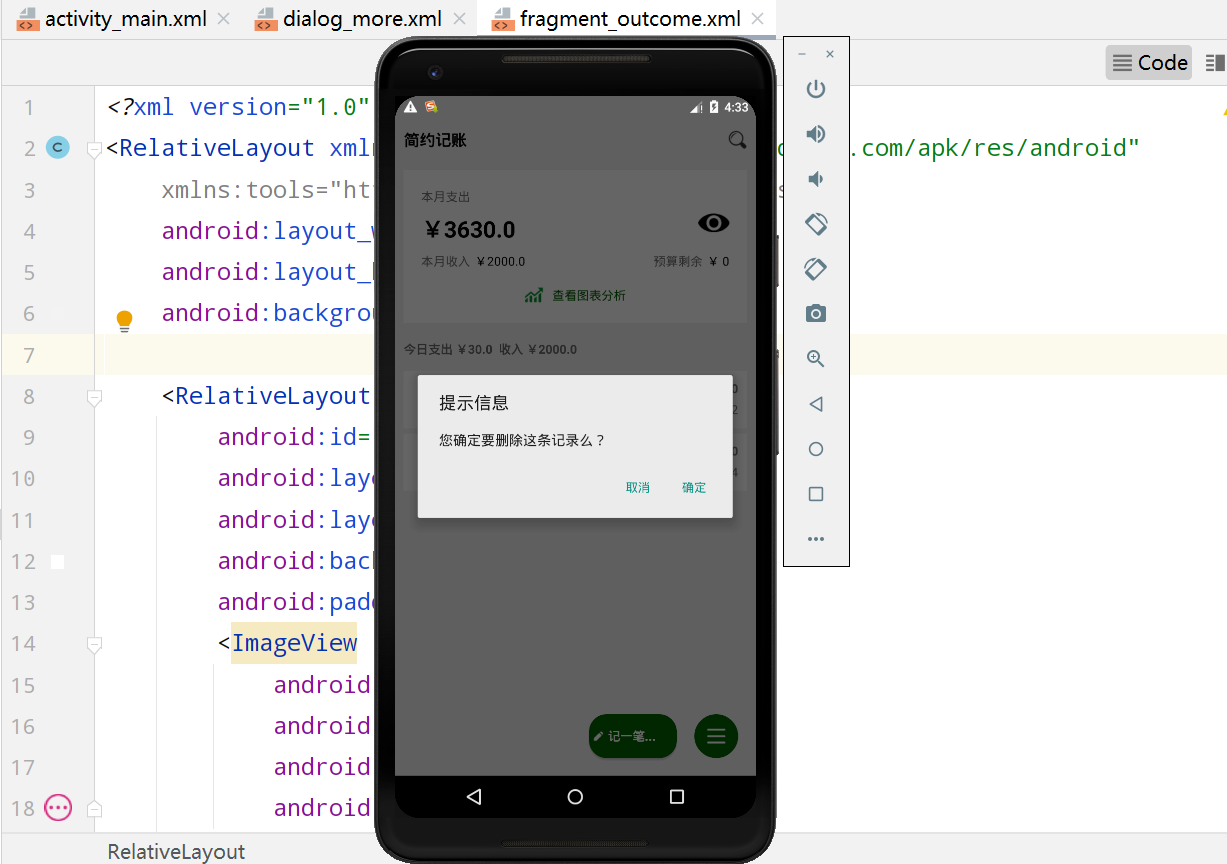The image size is (1227, 864).
Task: Lower emulator volume
Action: click(x=816, y=179)
